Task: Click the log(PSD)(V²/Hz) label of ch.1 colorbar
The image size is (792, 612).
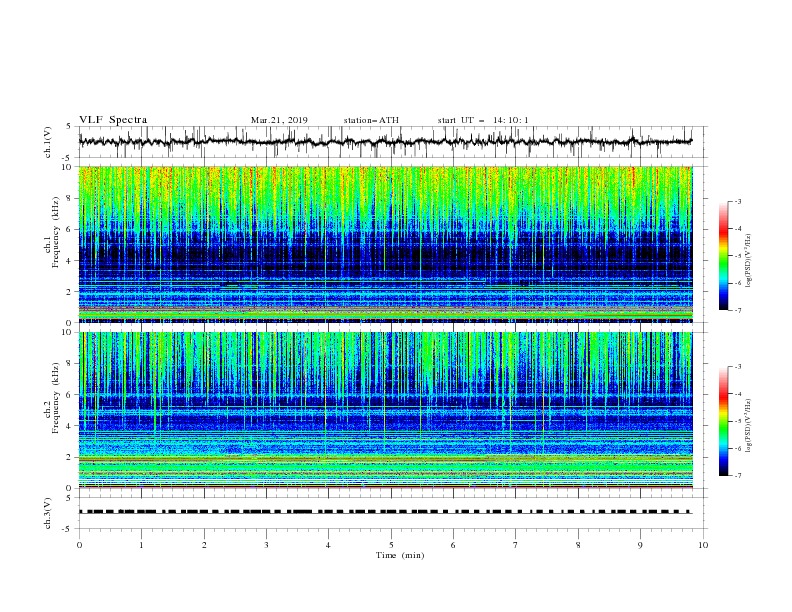Action: click(x=749, y=261)
